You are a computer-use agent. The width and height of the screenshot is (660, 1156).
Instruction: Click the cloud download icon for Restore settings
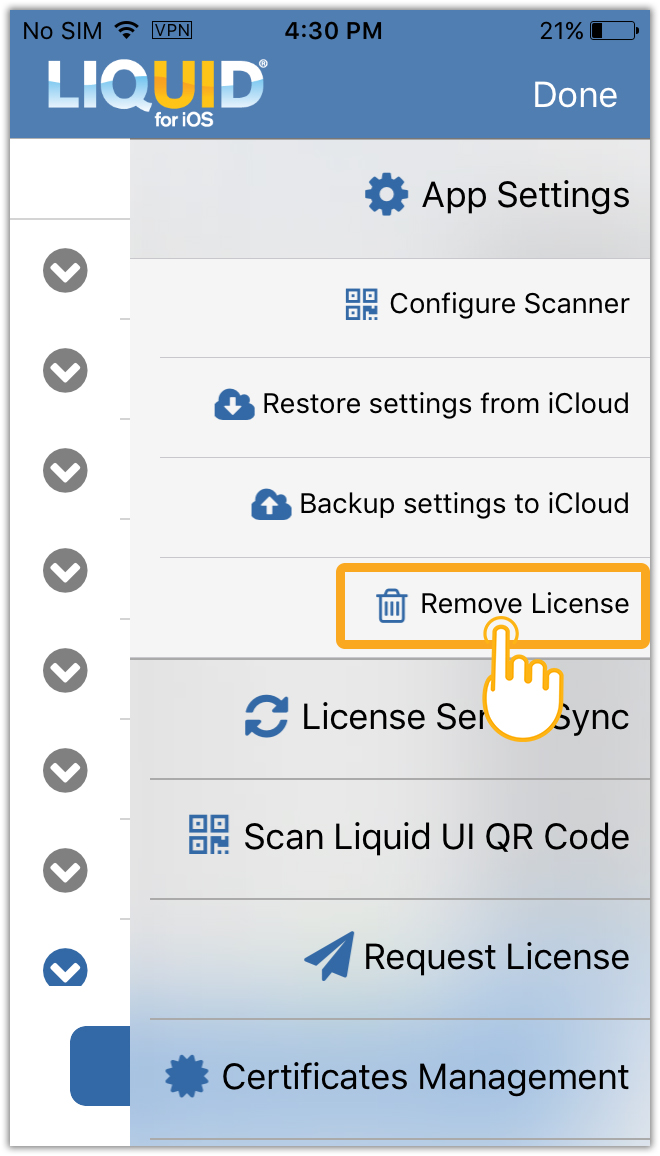[234, 405]
